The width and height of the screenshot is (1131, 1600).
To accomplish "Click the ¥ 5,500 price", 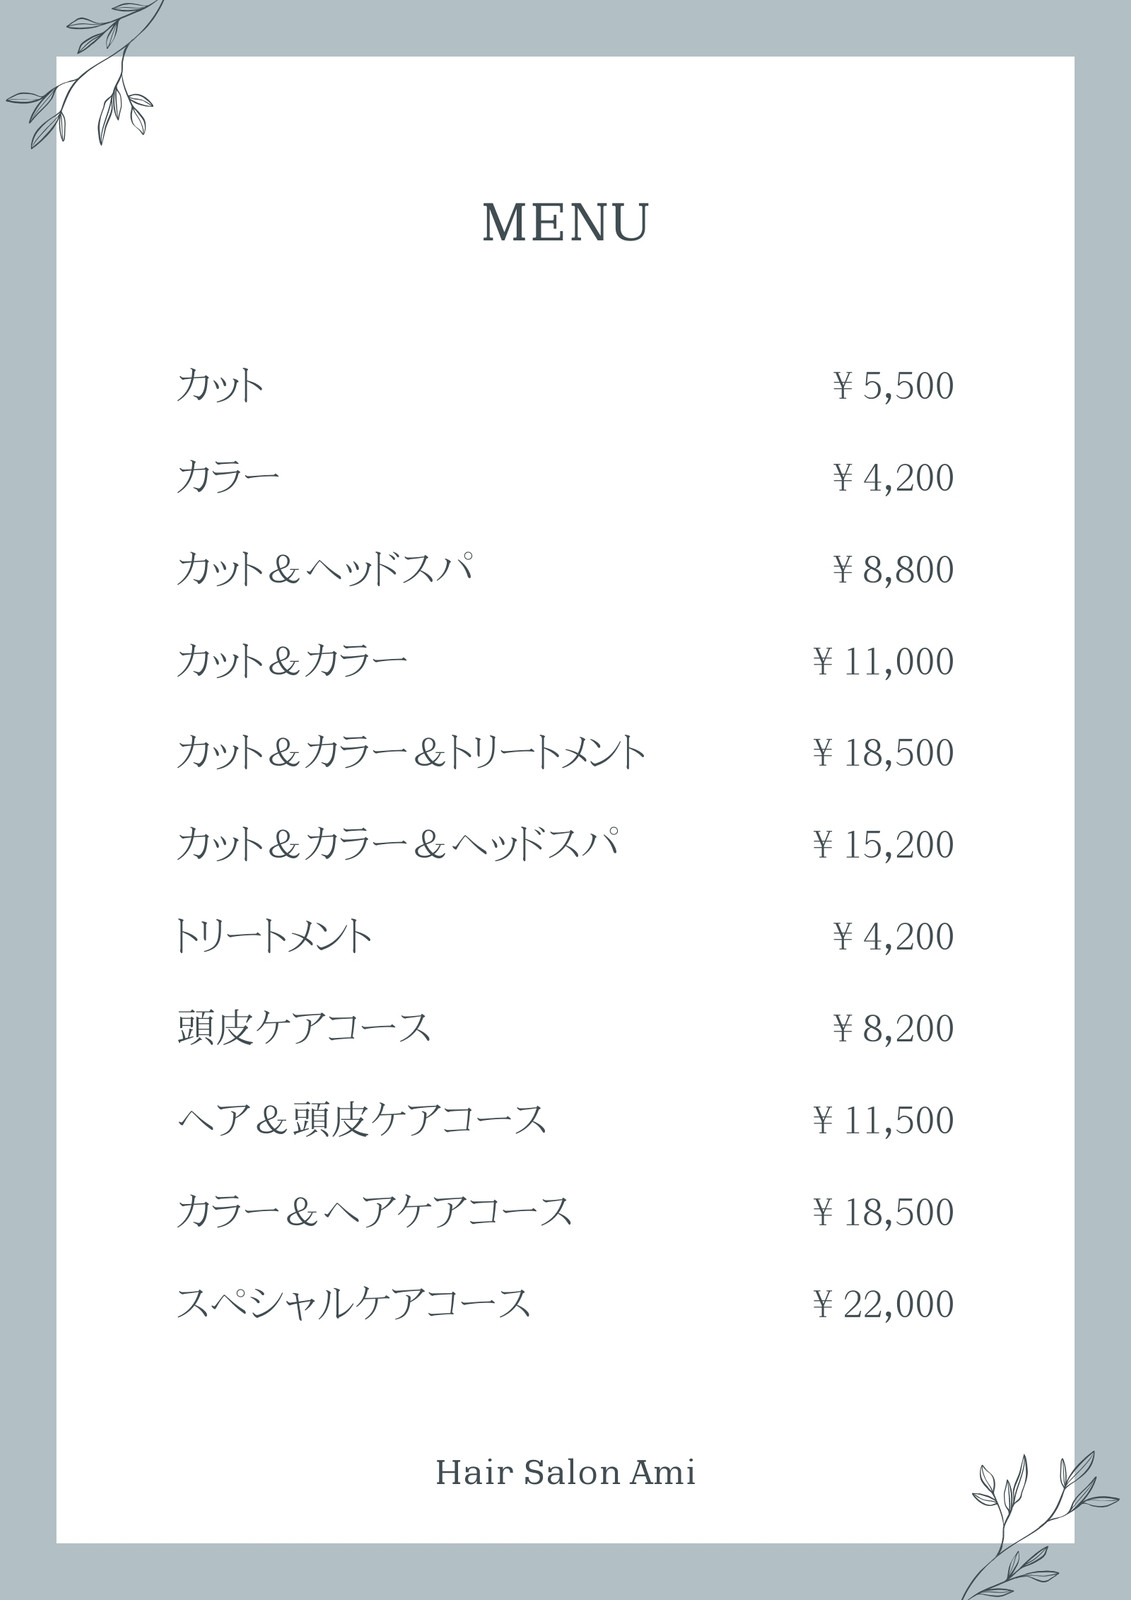I will 893,386.
